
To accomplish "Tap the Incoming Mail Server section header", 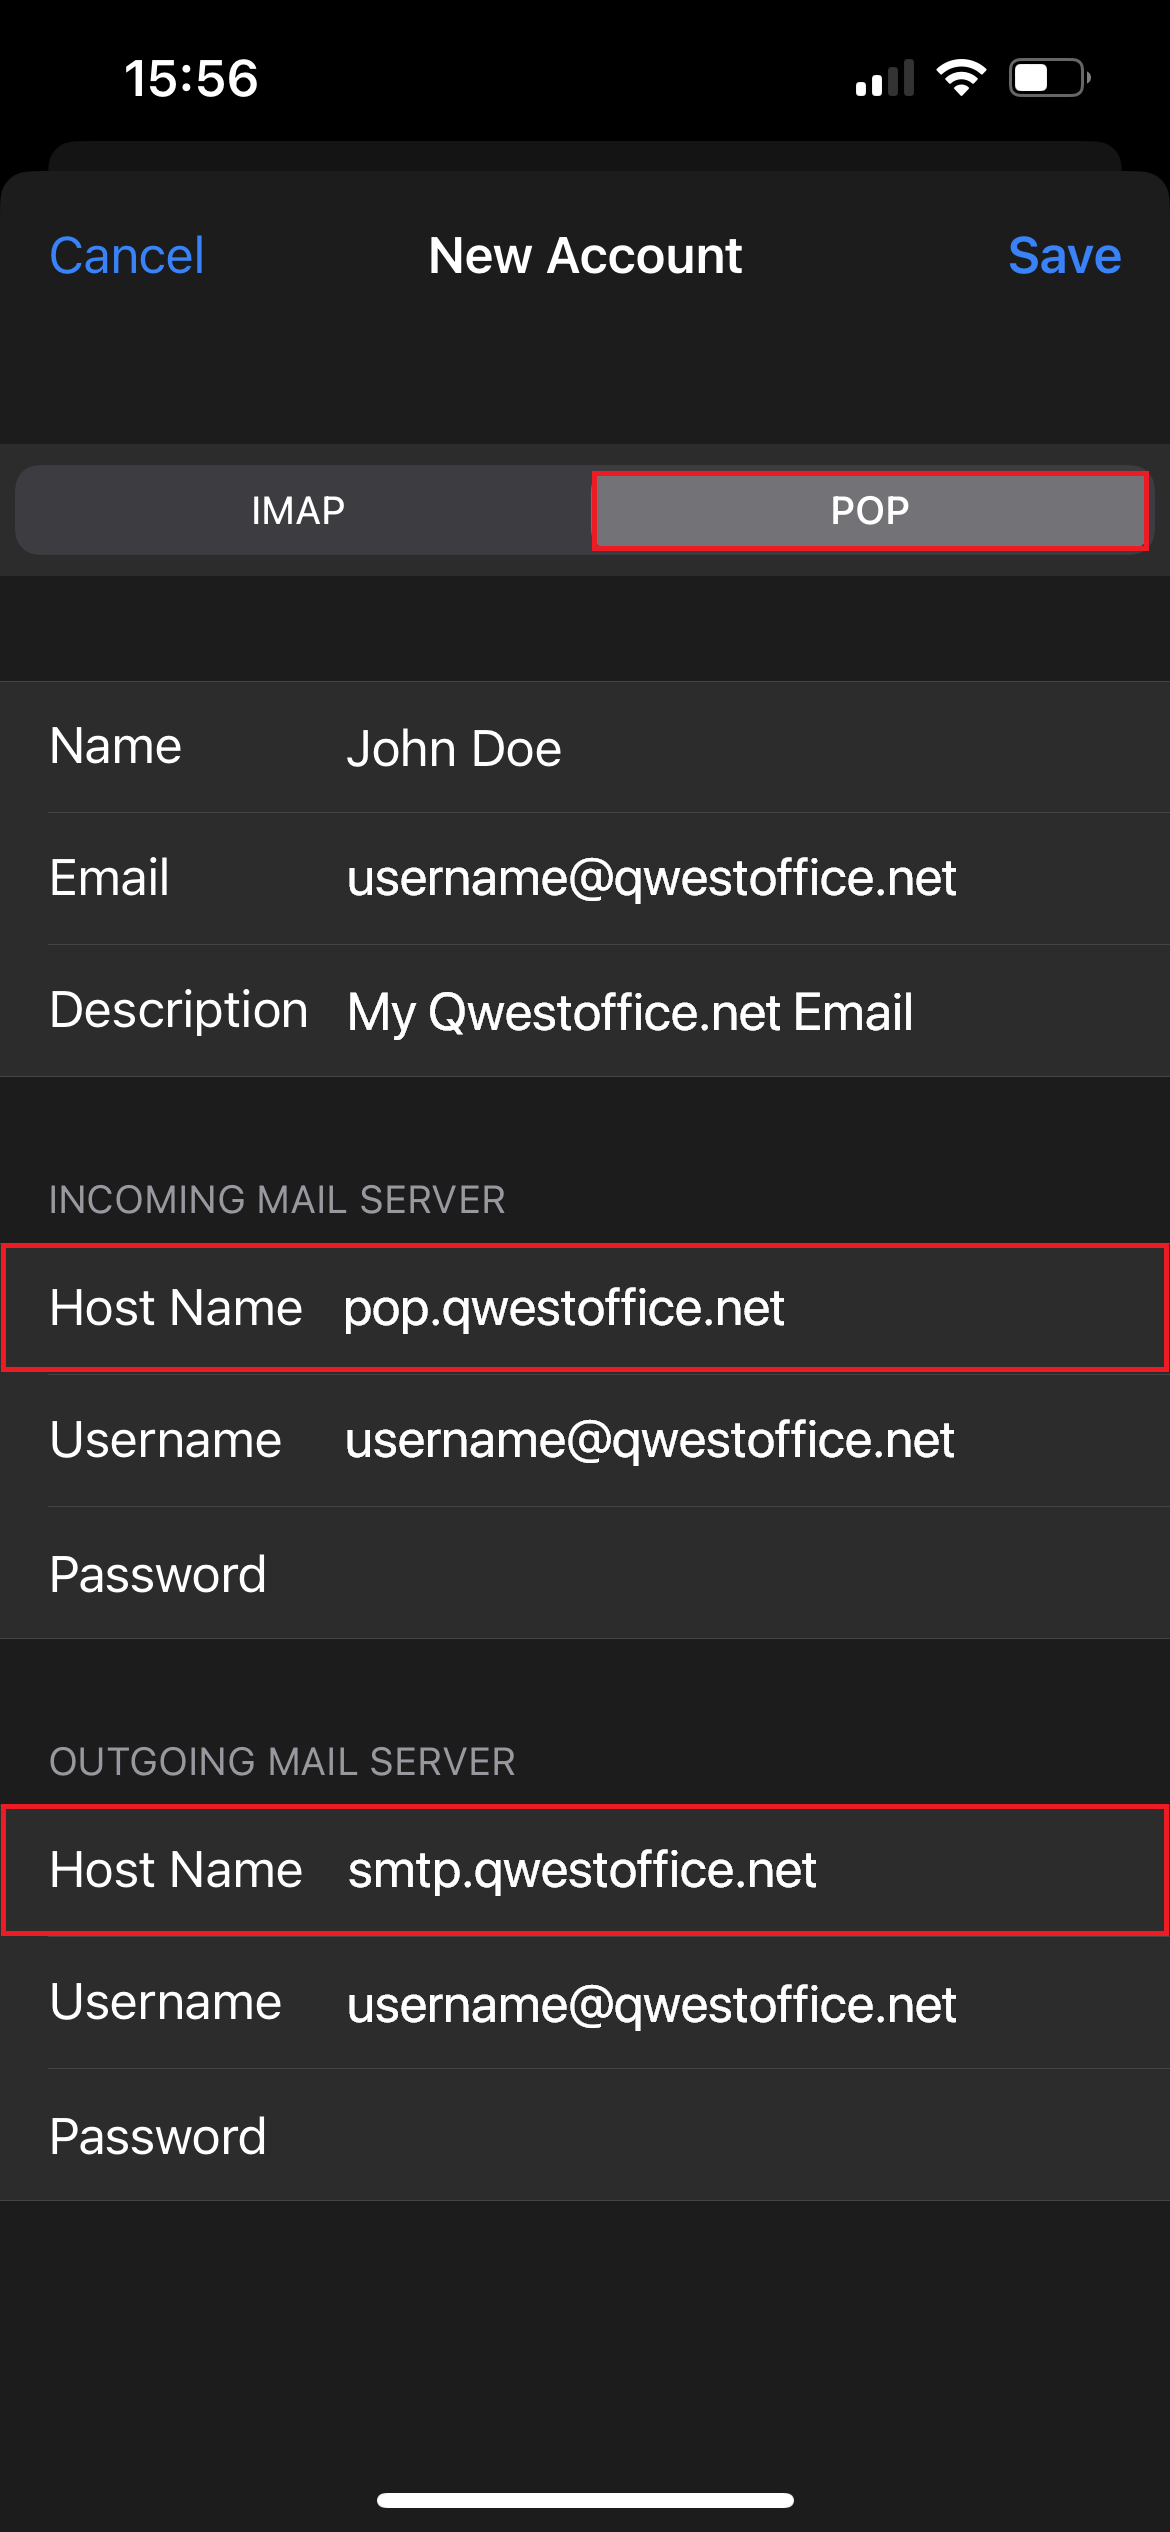I will pyautogui.click(x=277, y=1200).
